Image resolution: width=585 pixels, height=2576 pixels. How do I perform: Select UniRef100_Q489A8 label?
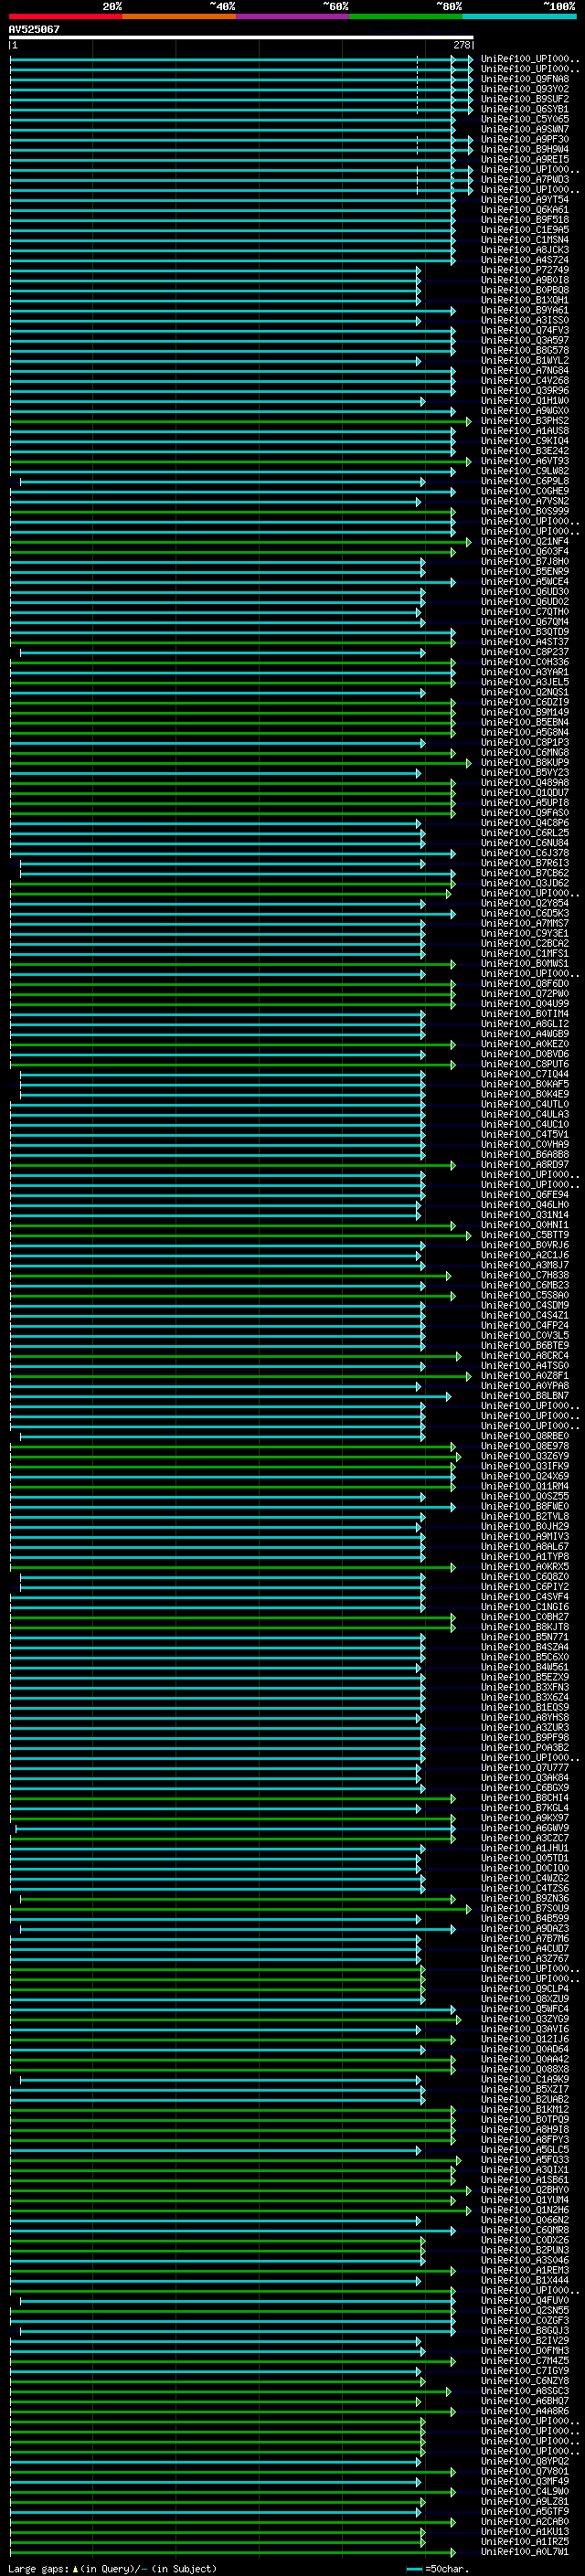tap(525, 782)
